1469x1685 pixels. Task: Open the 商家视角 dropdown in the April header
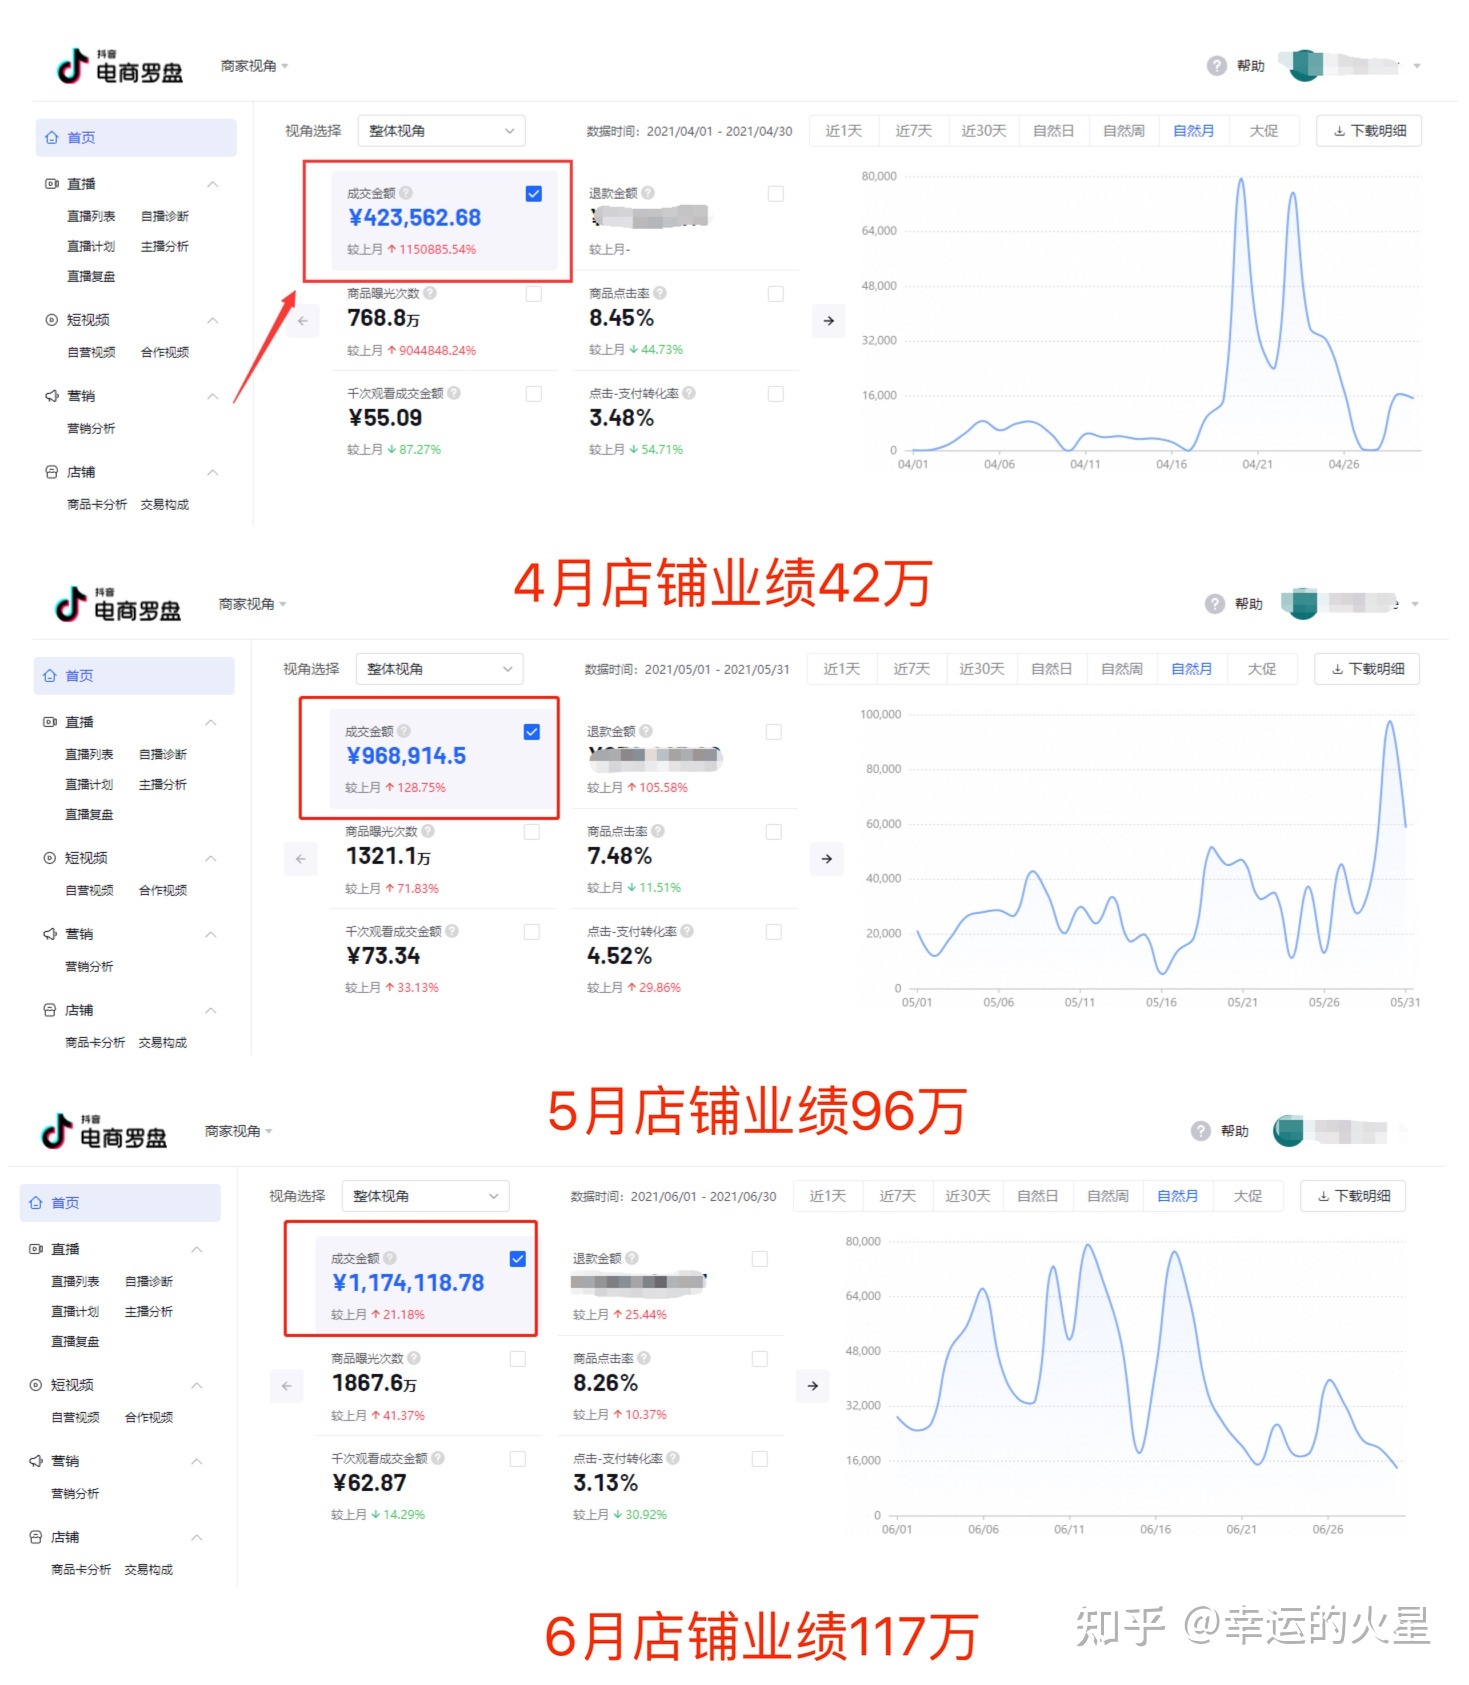pos(254,66)
